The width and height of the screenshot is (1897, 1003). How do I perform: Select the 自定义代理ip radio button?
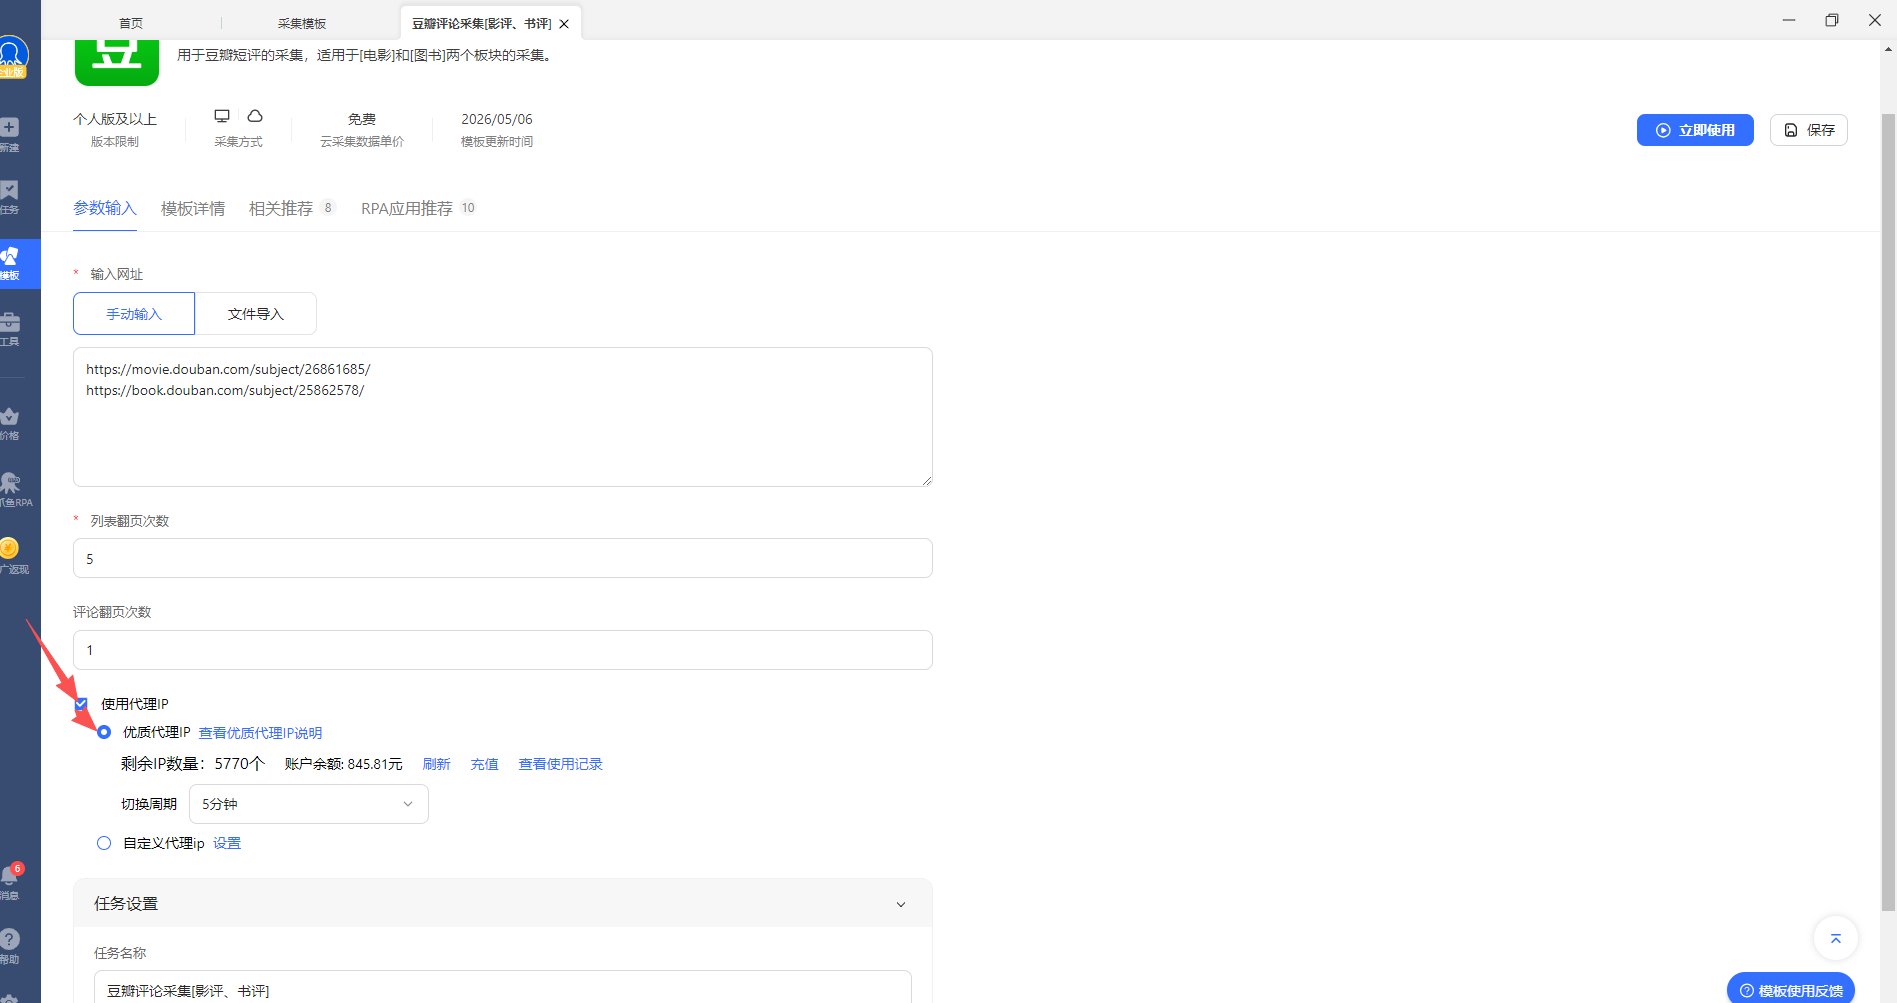click(x=104, y=843)
